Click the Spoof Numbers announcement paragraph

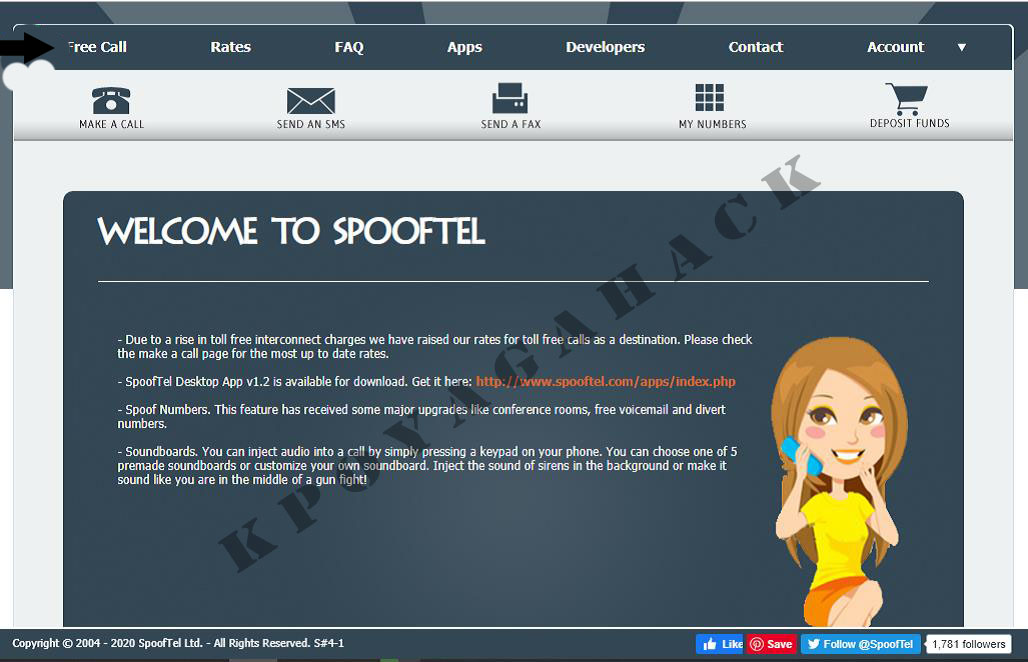click(x=422, y=416)
